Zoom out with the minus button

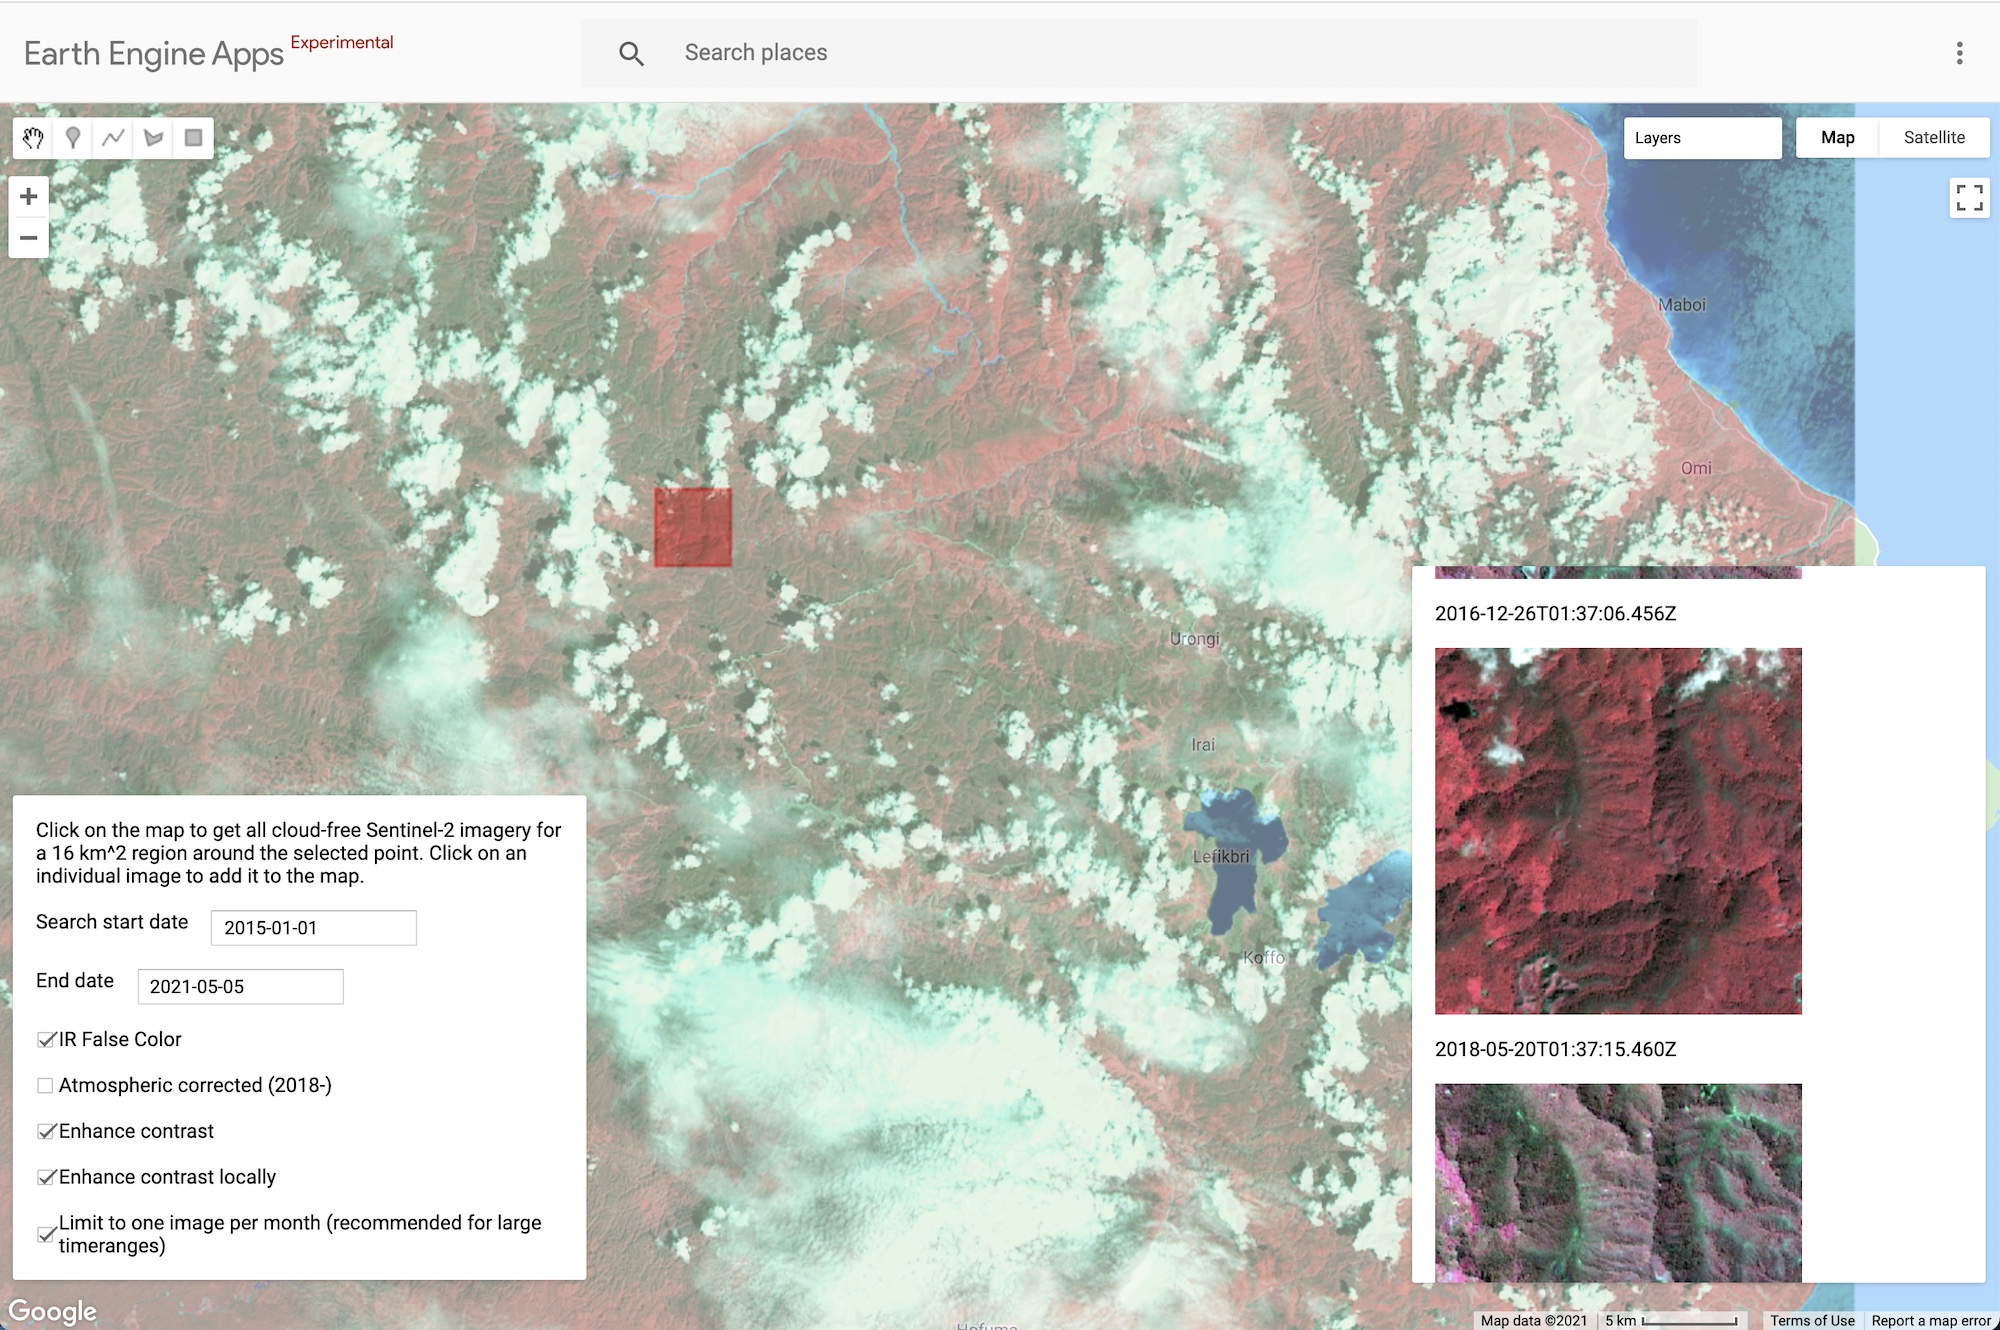tap(29, 238)
